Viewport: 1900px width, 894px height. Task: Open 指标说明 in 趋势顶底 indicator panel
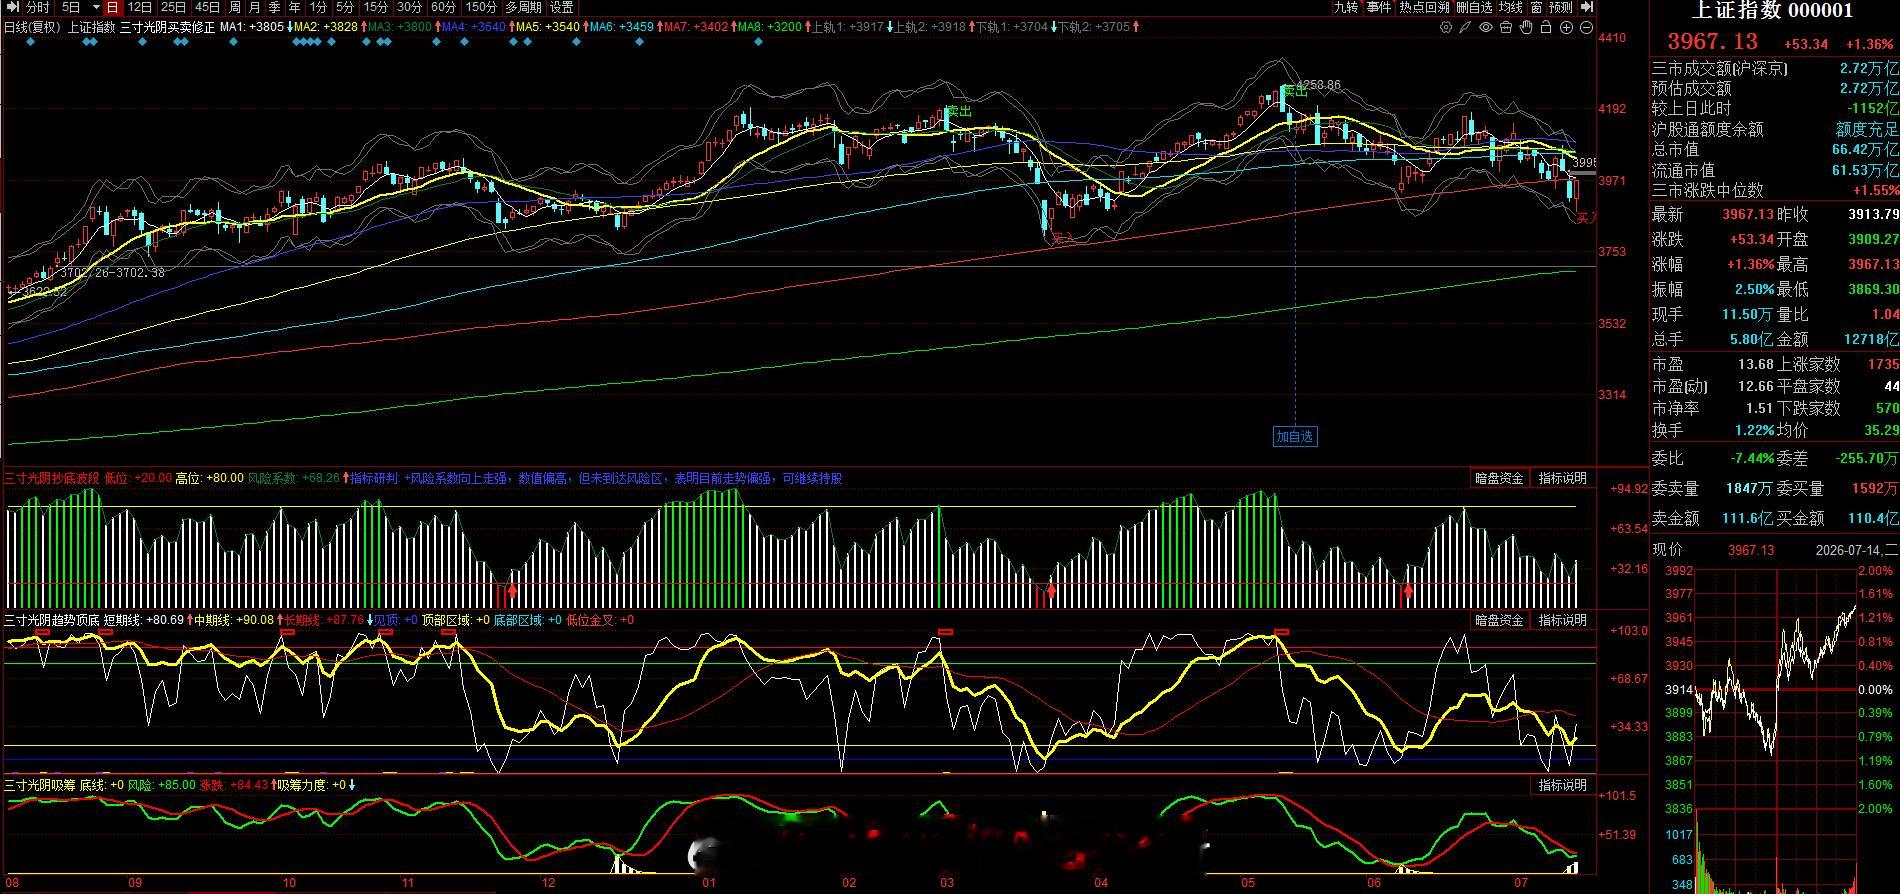click(1562, 620)
